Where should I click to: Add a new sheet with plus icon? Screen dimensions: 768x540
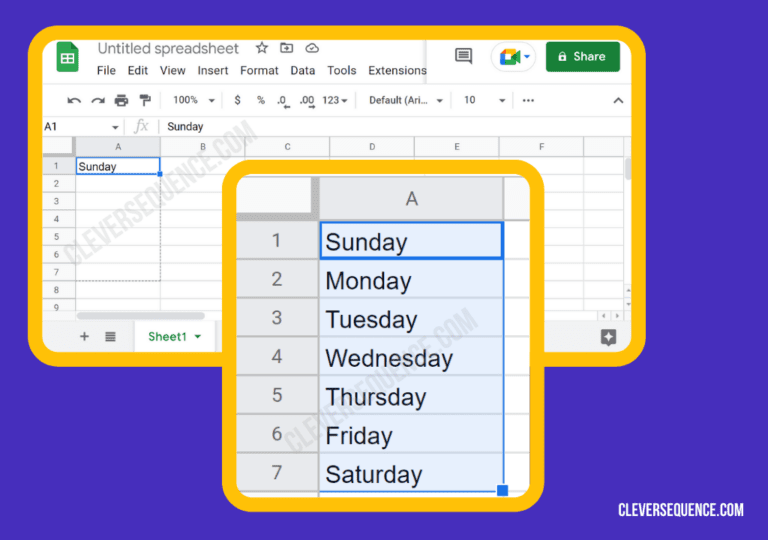point(84,337)
